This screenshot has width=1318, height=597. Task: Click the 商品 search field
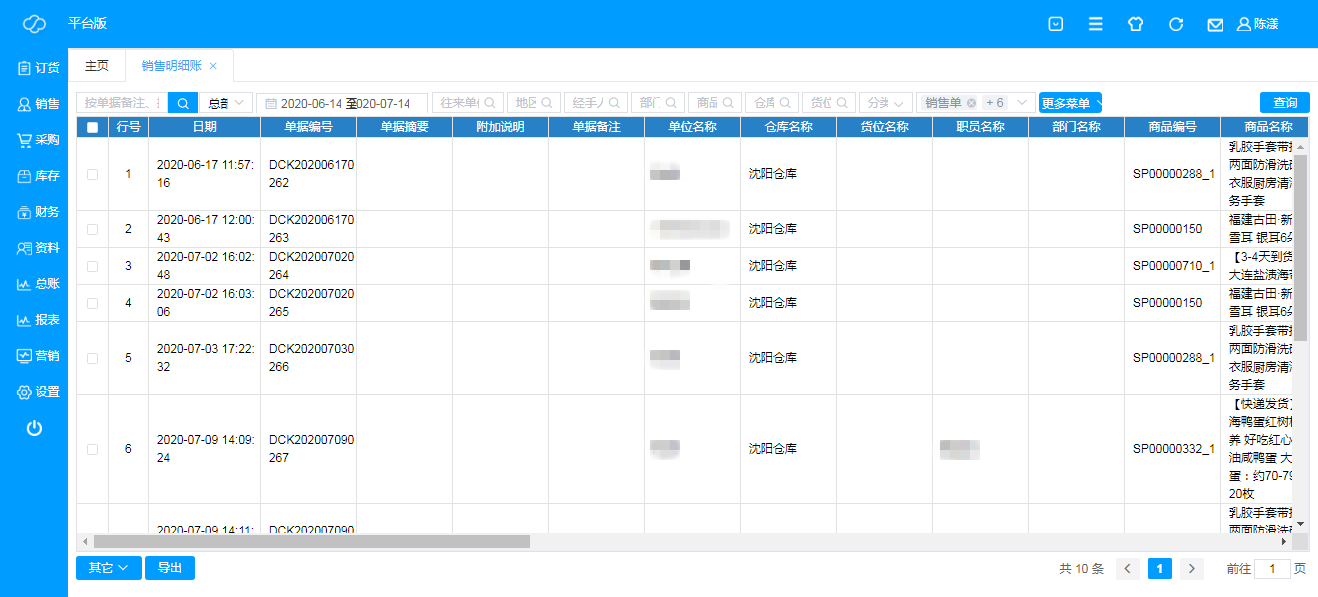click(x=715, y=103)
